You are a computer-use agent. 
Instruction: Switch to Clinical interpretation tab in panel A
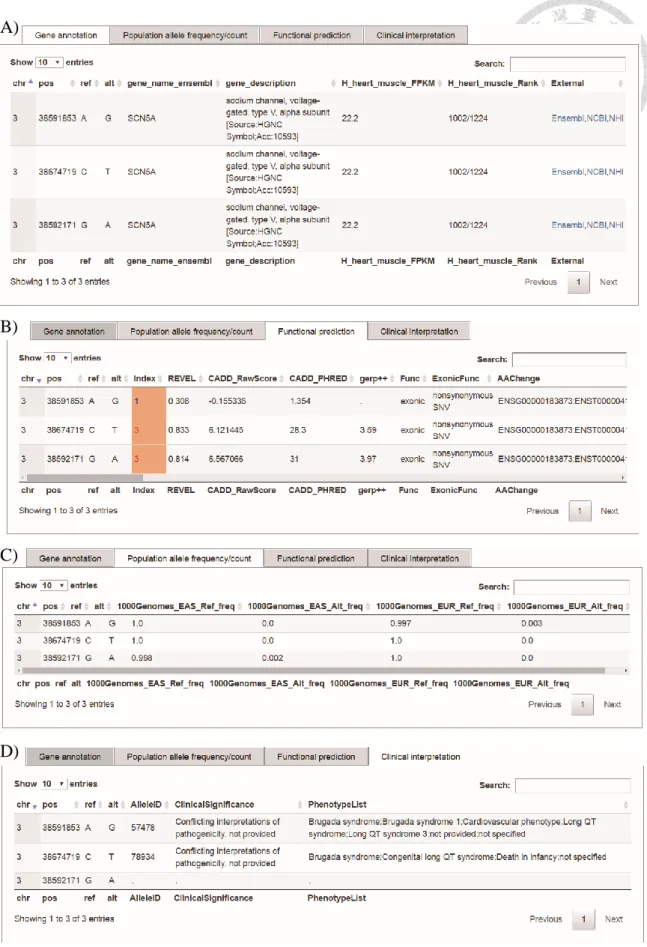416,35
